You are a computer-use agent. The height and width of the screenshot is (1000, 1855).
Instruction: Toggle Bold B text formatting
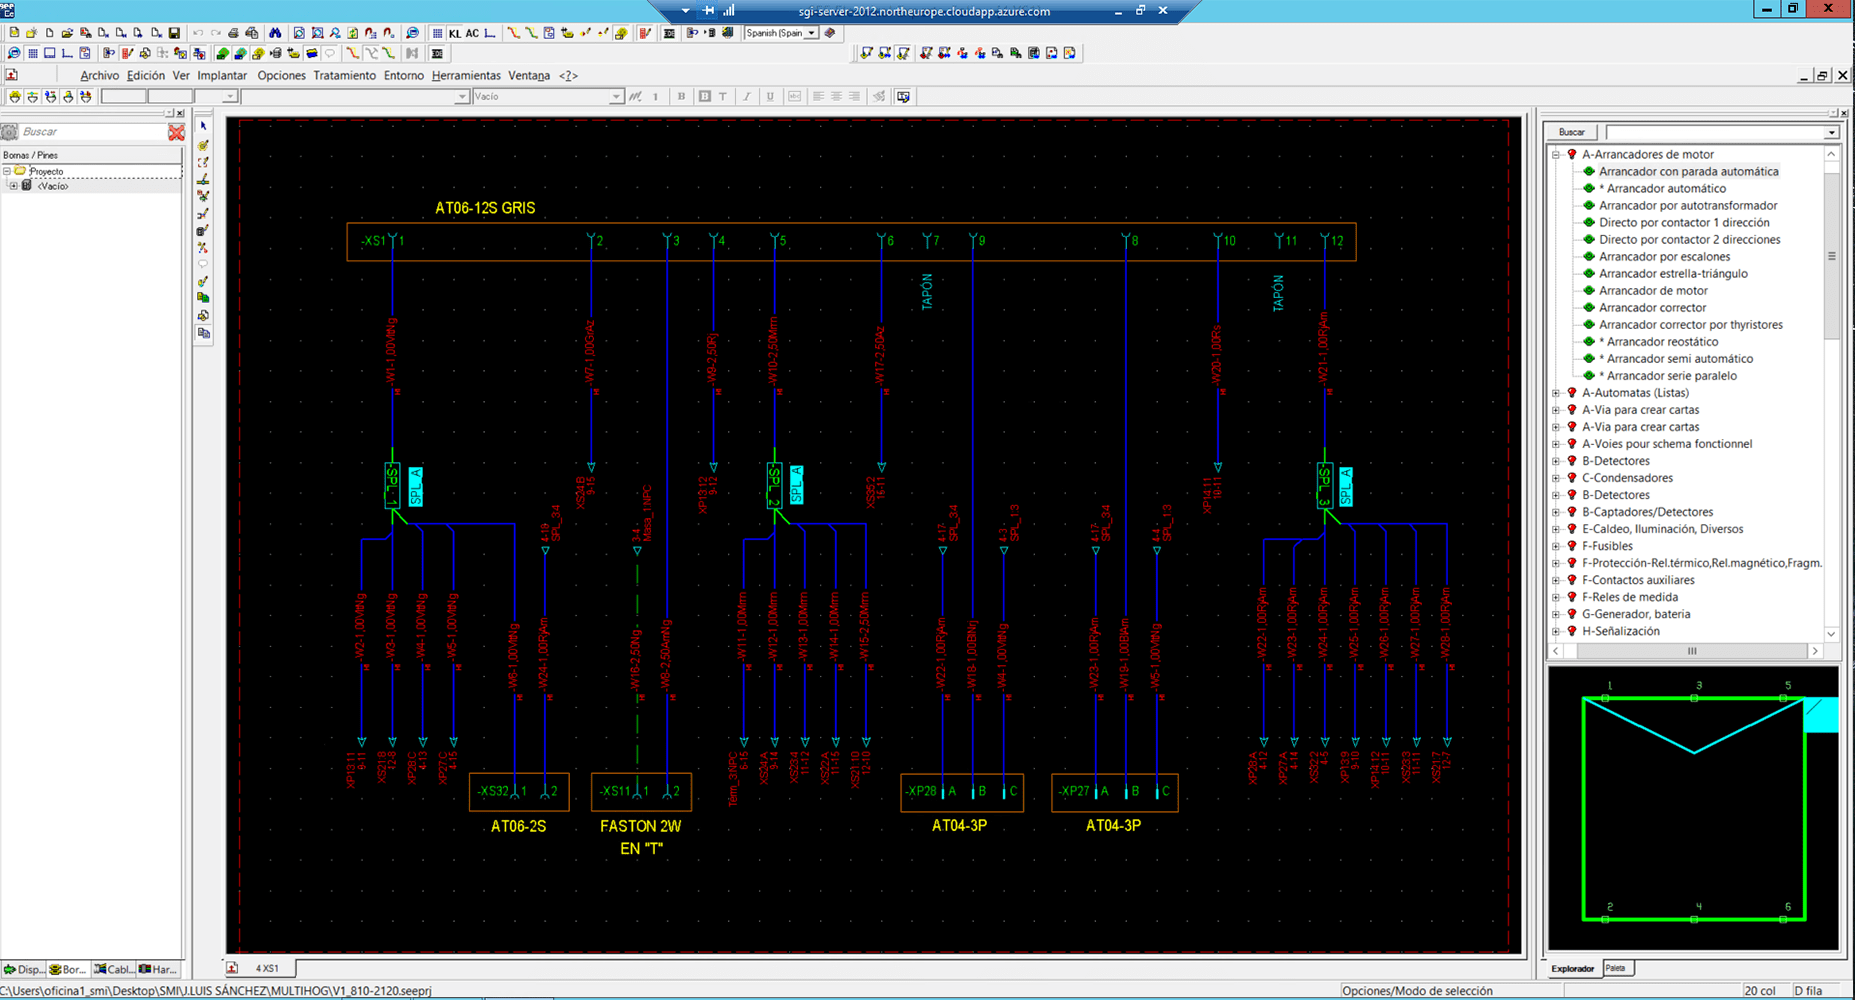(x=681, y=96)
